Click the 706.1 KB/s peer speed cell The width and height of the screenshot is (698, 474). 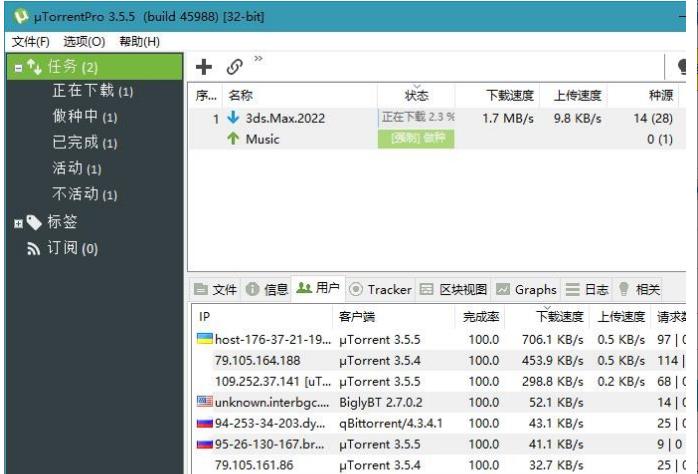(552, 340)
